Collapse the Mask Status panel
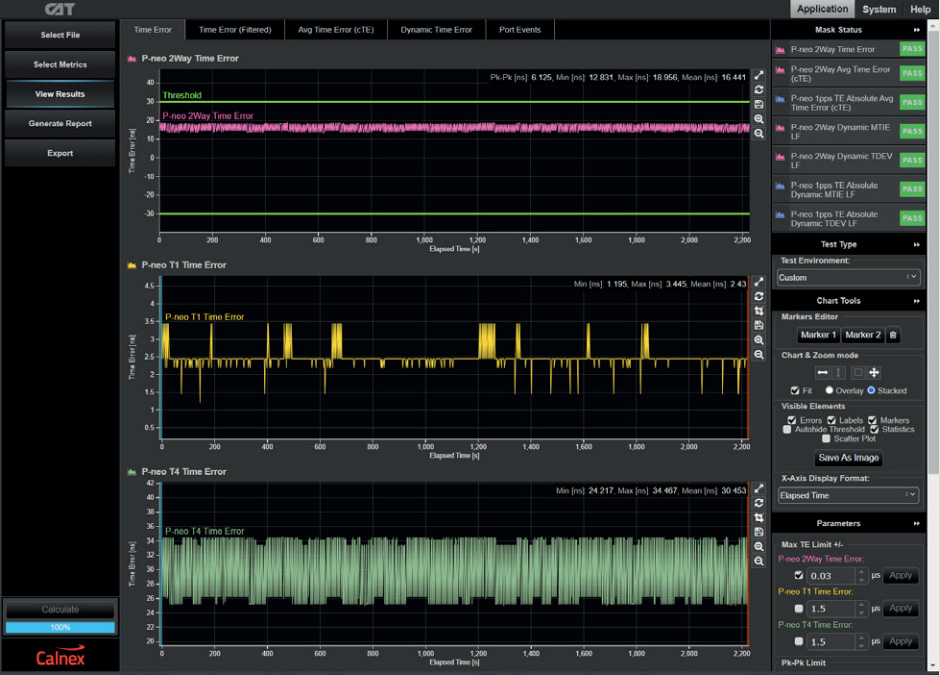 tap(916, 30)
